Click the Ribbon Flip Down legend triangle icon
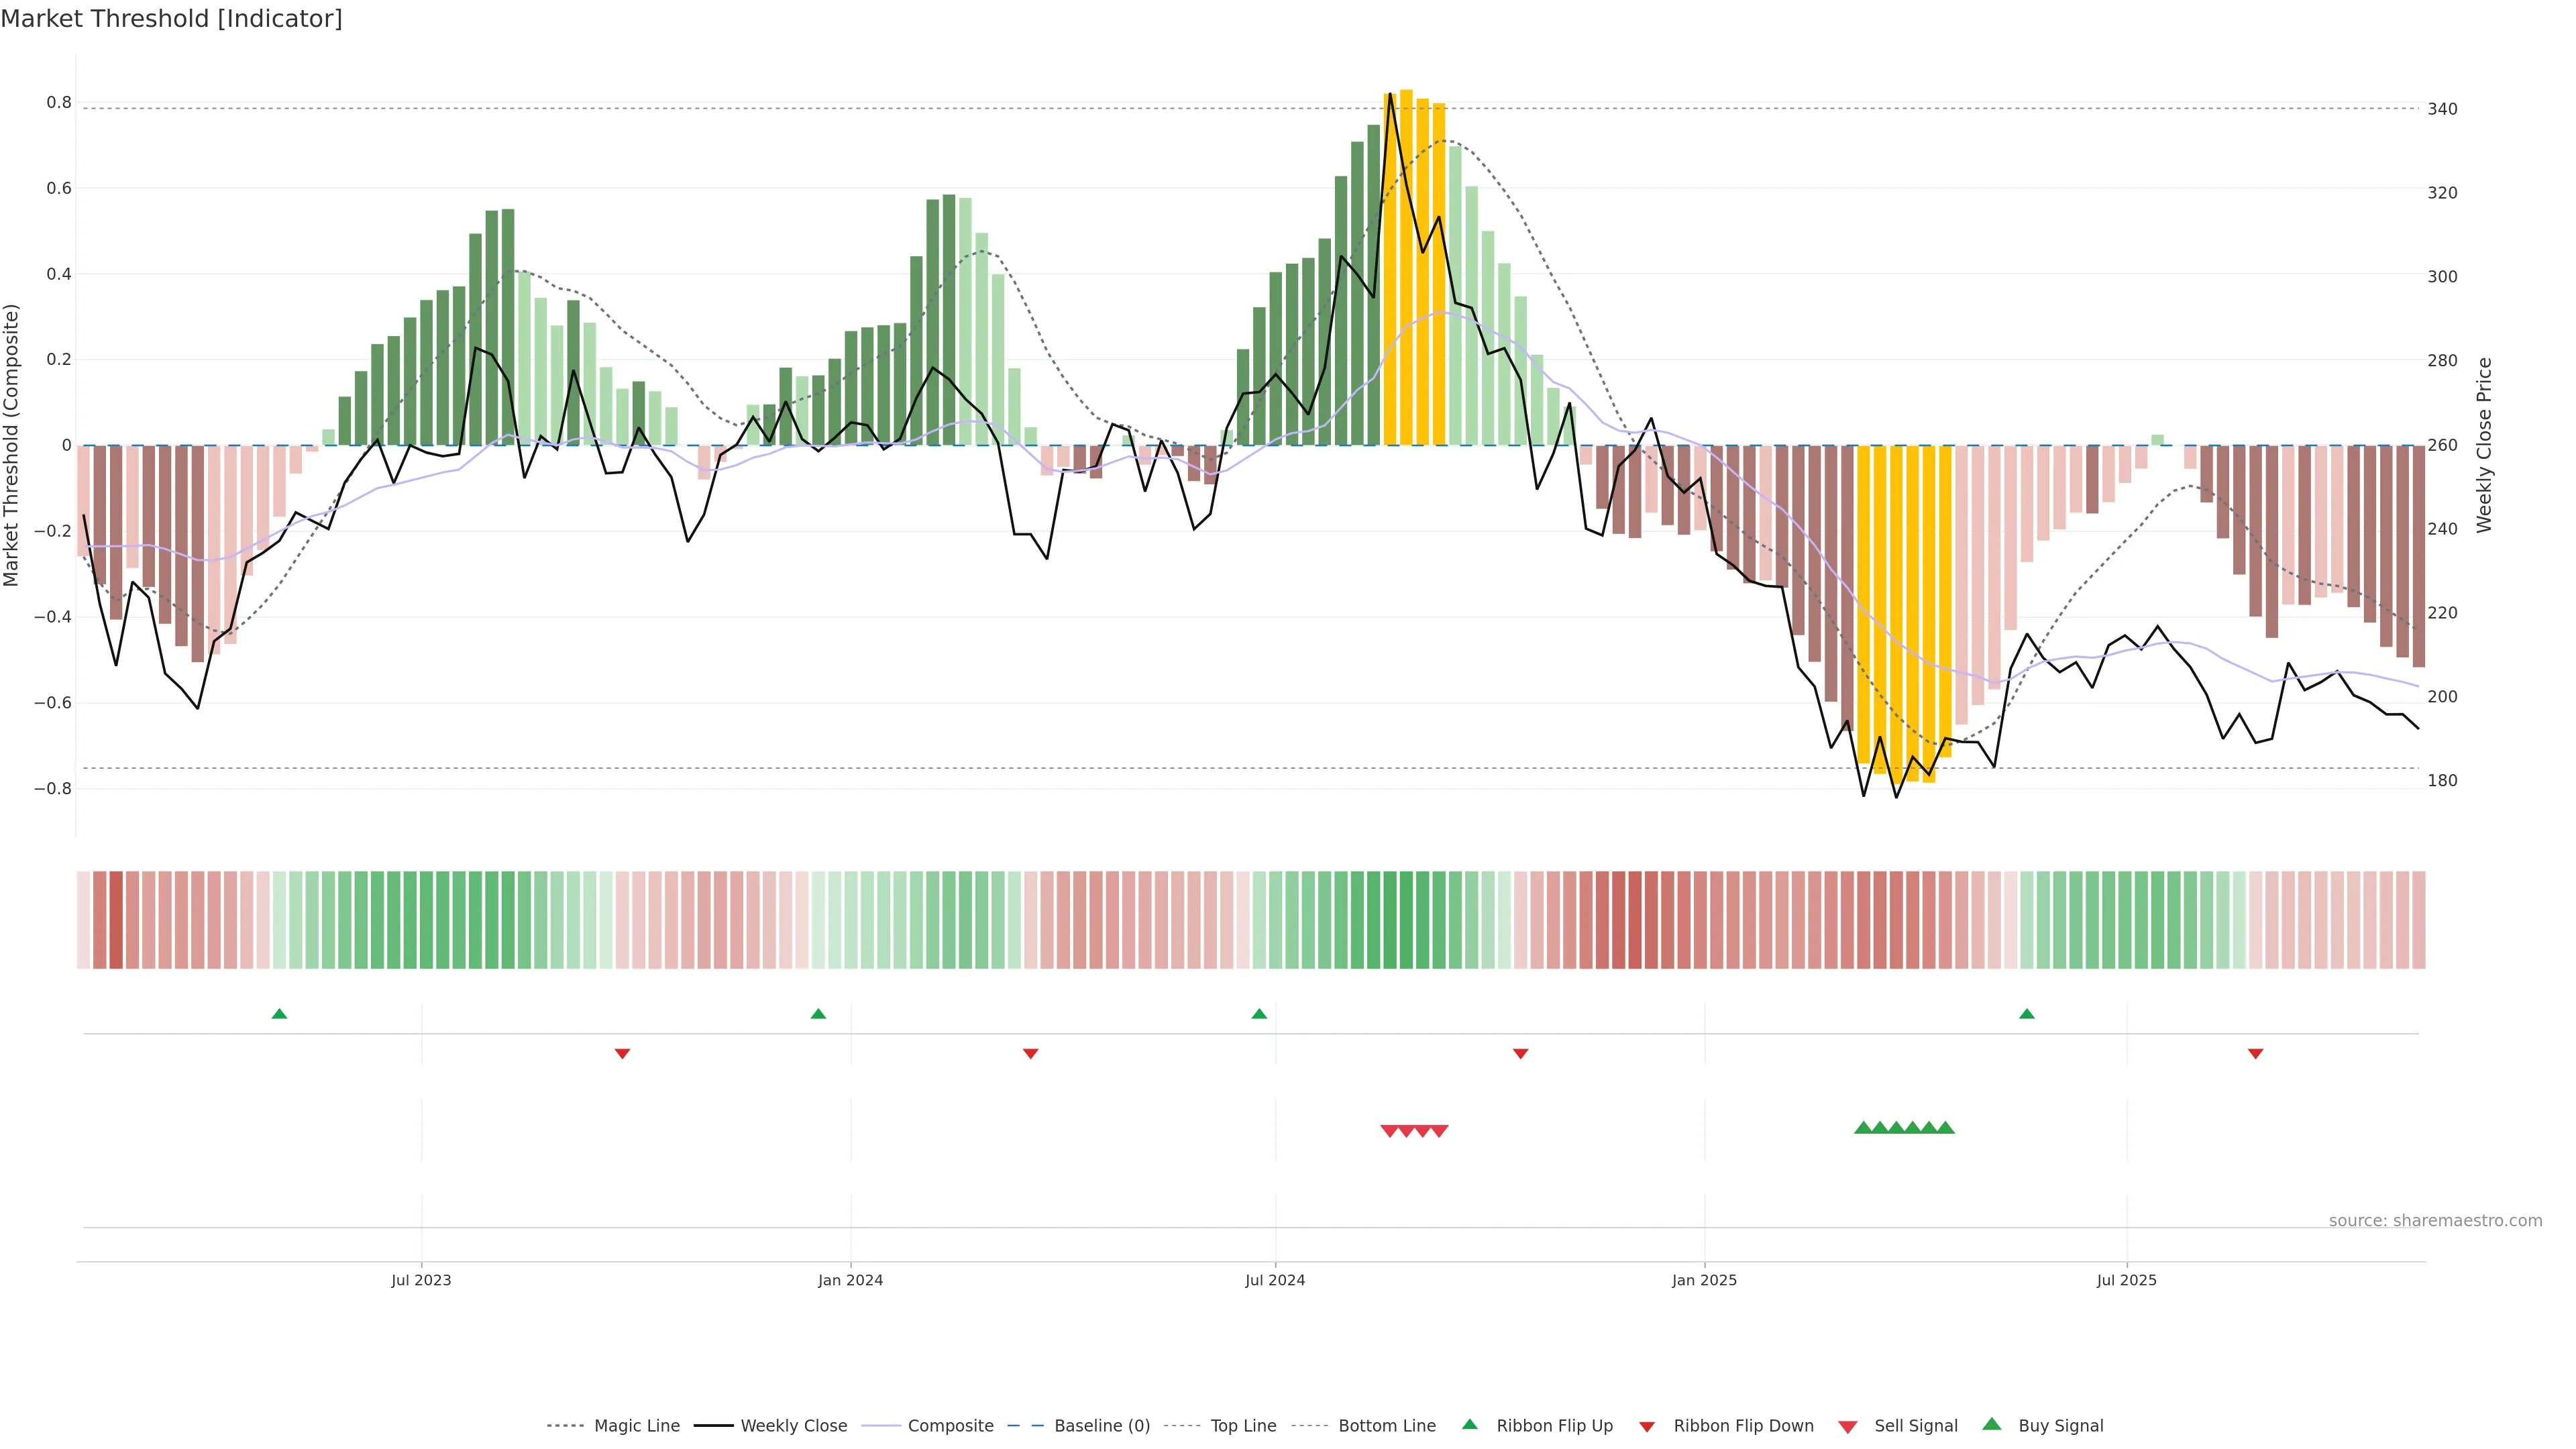The height and width of the screenshot is (1449, 2576). click(1646, 1426)
